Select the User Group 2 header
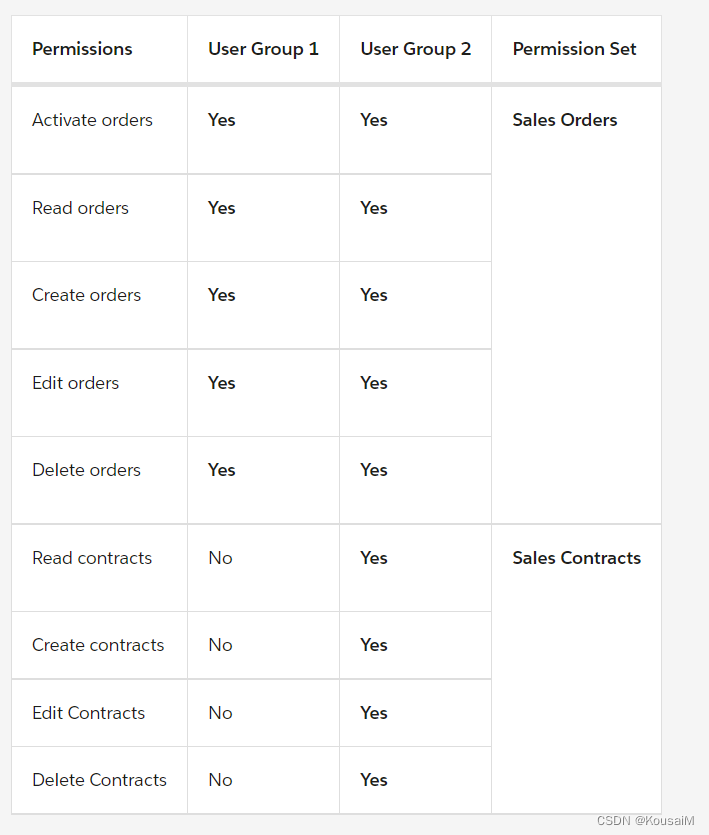Viewport: 709px width, 835px height. click(x=415, y=49)
